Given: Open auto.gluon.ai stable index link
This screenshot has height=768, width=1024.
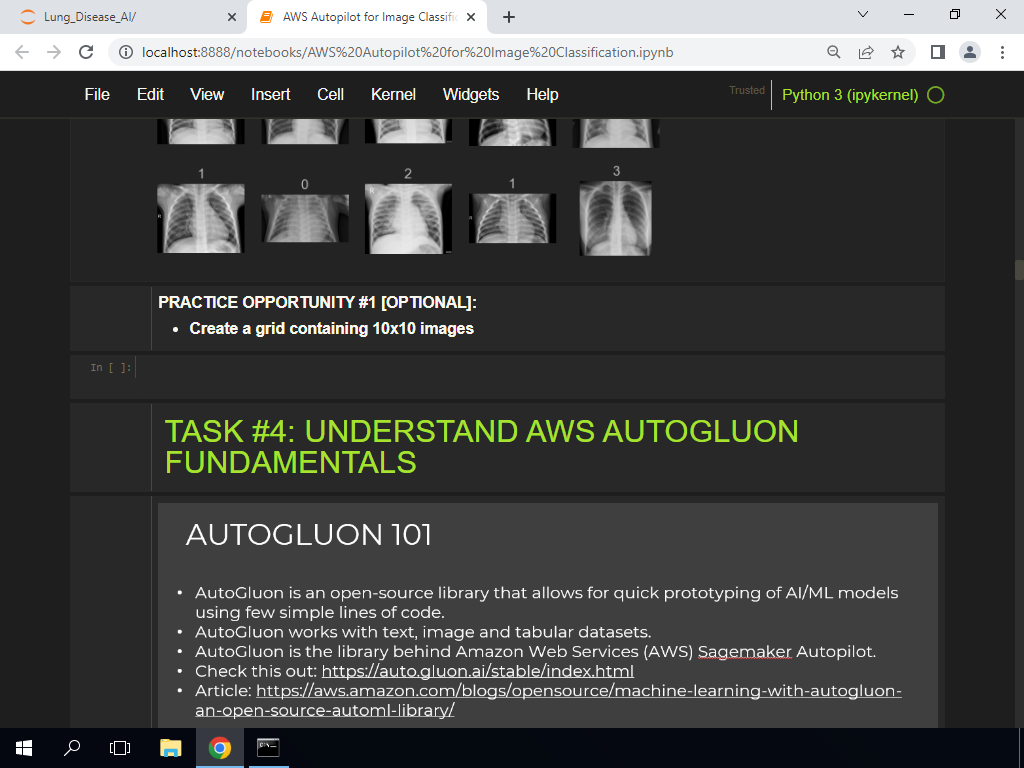Looking at the screenshot, I should (477, 671).
